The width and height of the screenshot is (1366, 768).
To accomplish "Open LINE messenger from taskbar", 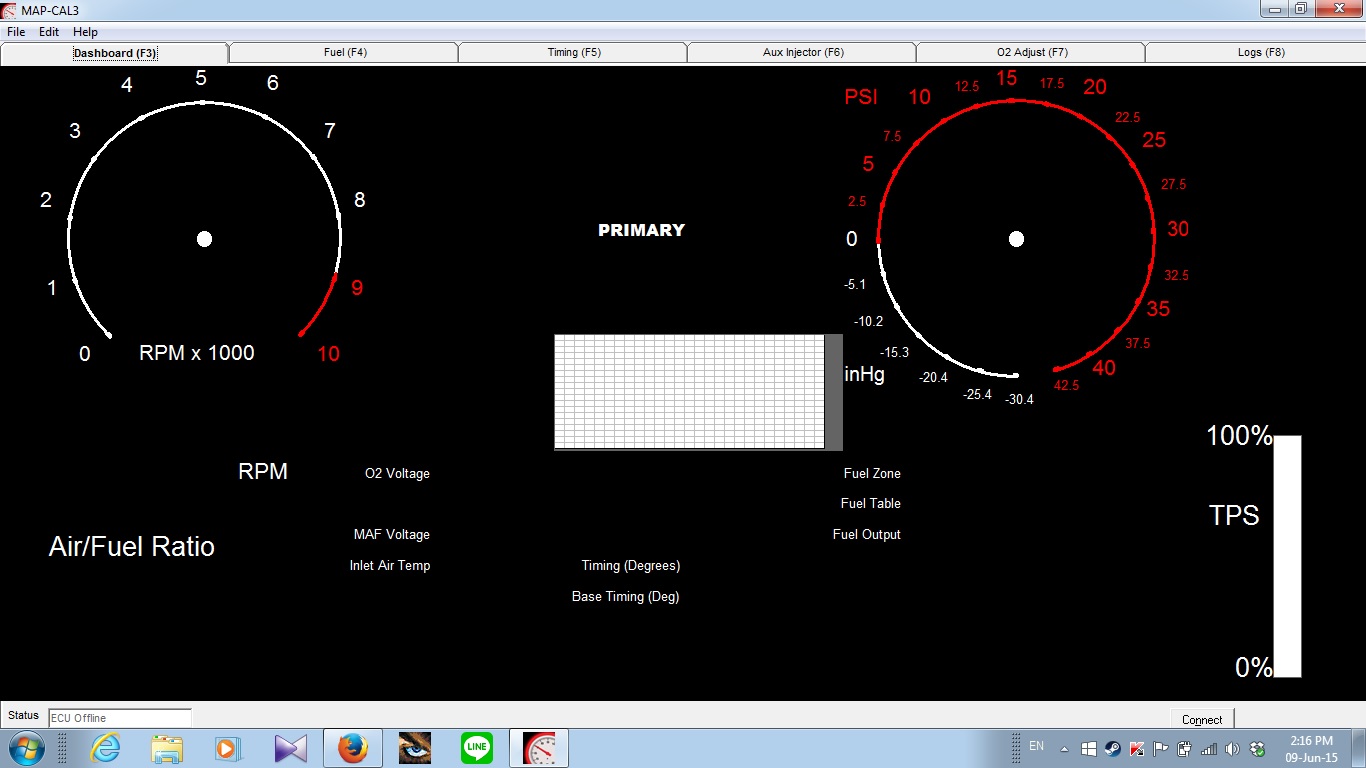I will tap(476, 747).
